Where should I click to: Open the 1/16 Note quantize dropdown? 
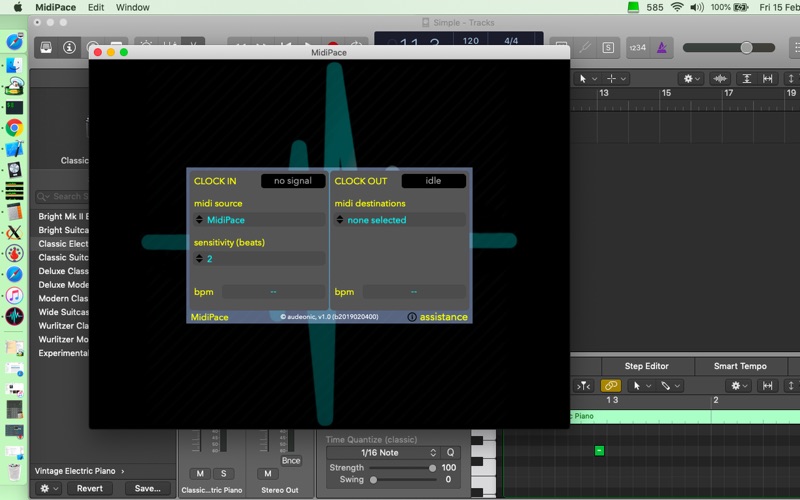(383, 453)
